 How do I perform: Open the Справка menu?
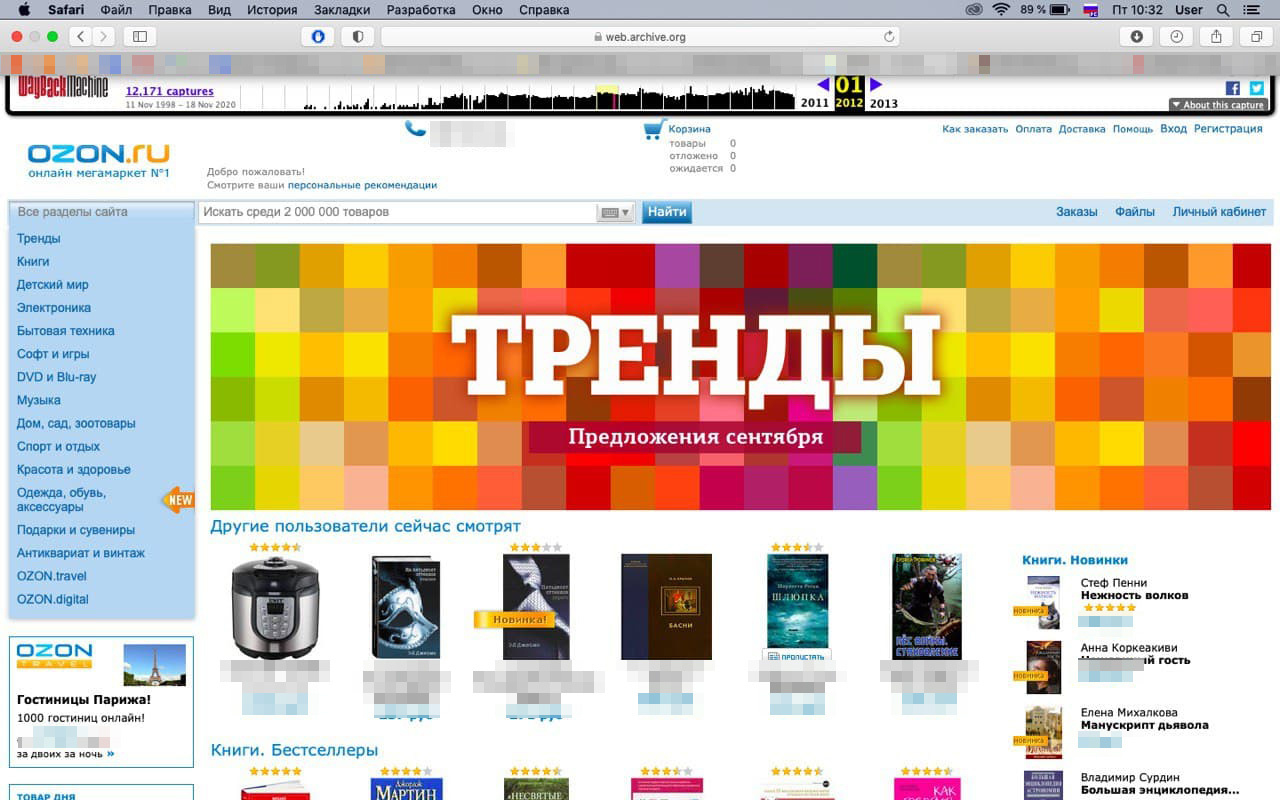544,10
